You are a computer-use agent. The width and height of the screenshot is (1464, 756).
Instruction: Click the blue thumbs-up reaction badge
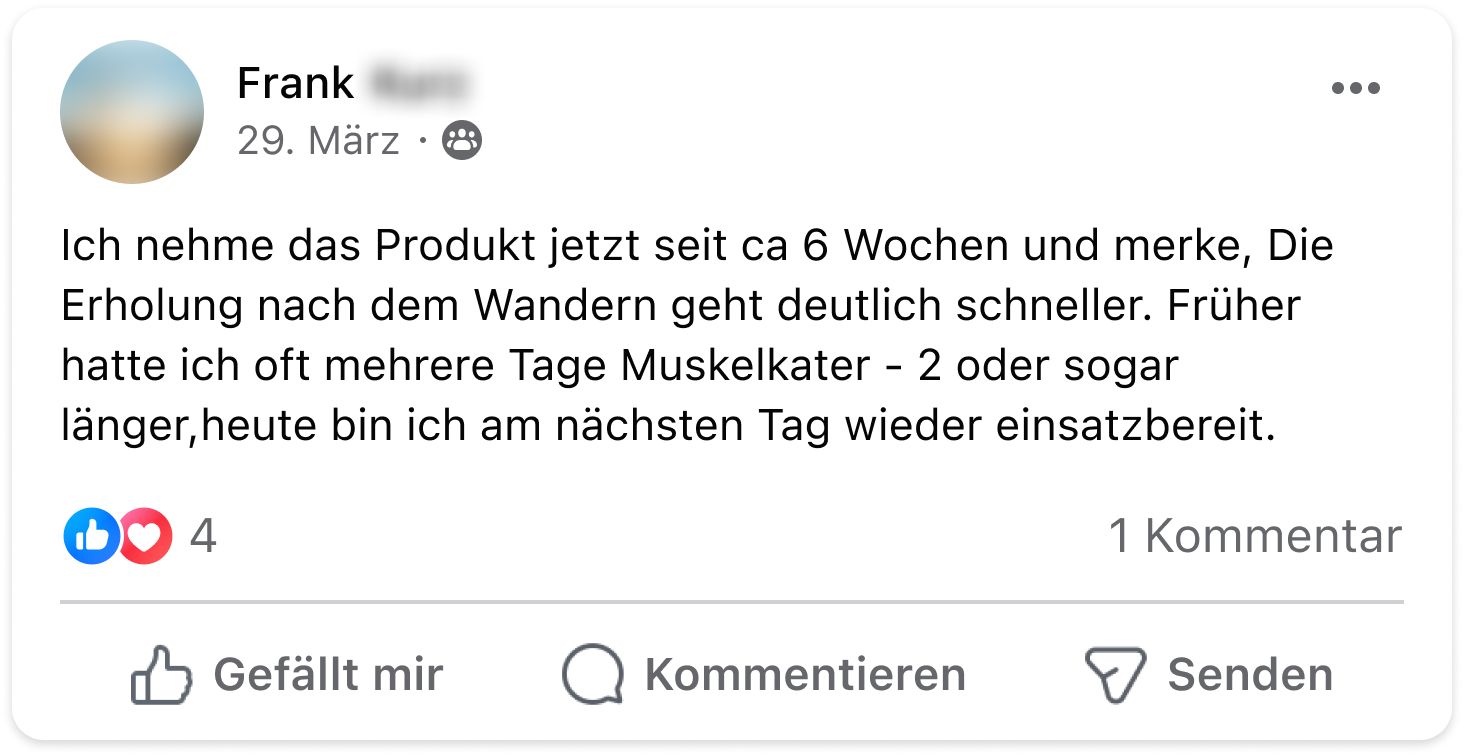pyautogui.click(x=91, y=536)
